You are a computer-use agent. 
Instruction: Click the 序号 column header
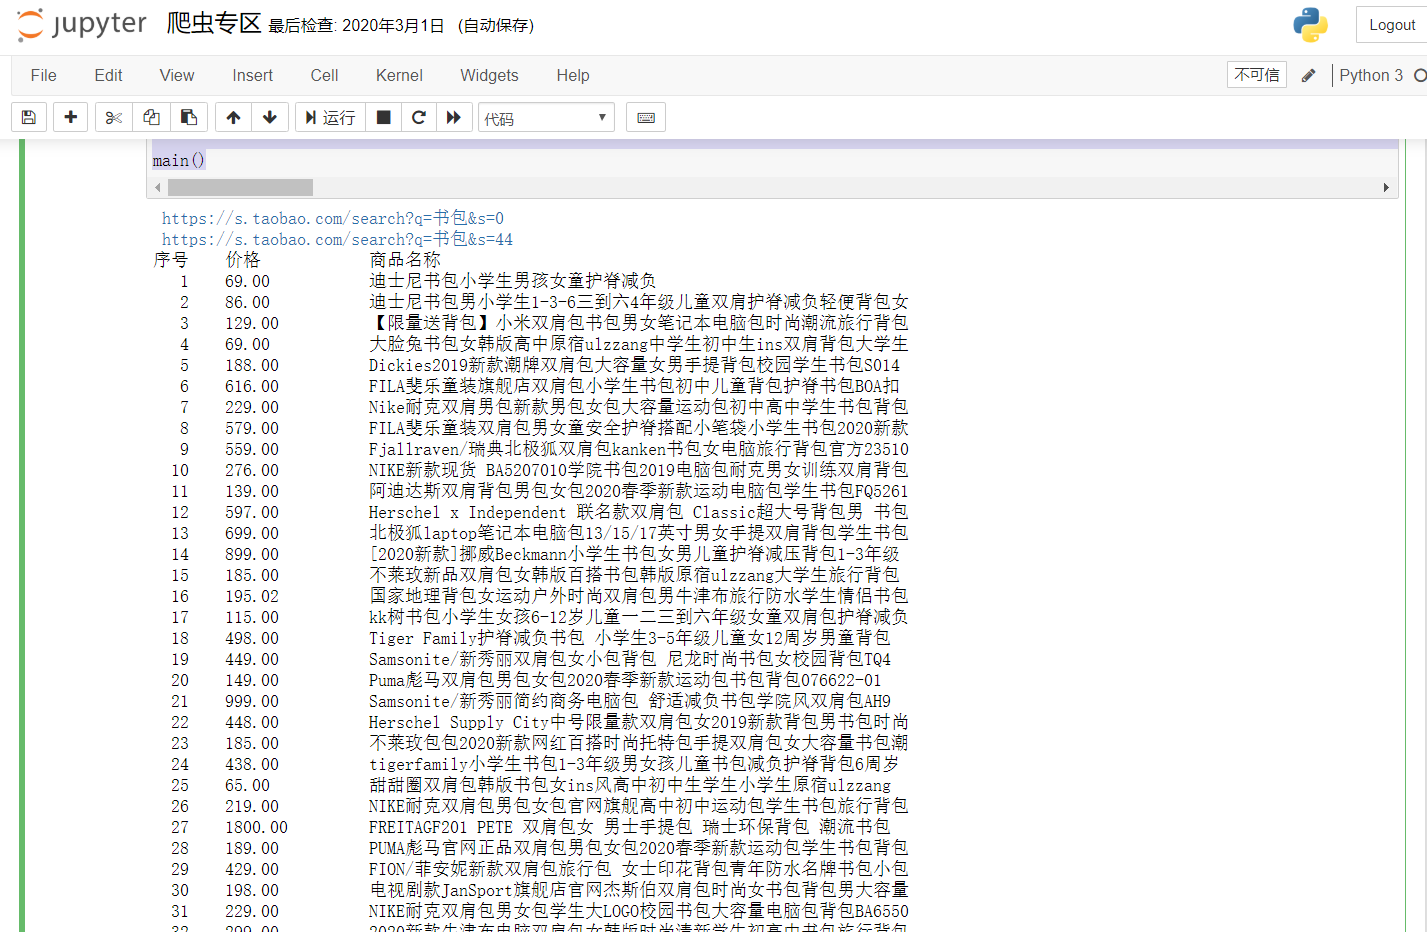click(171, 260)
